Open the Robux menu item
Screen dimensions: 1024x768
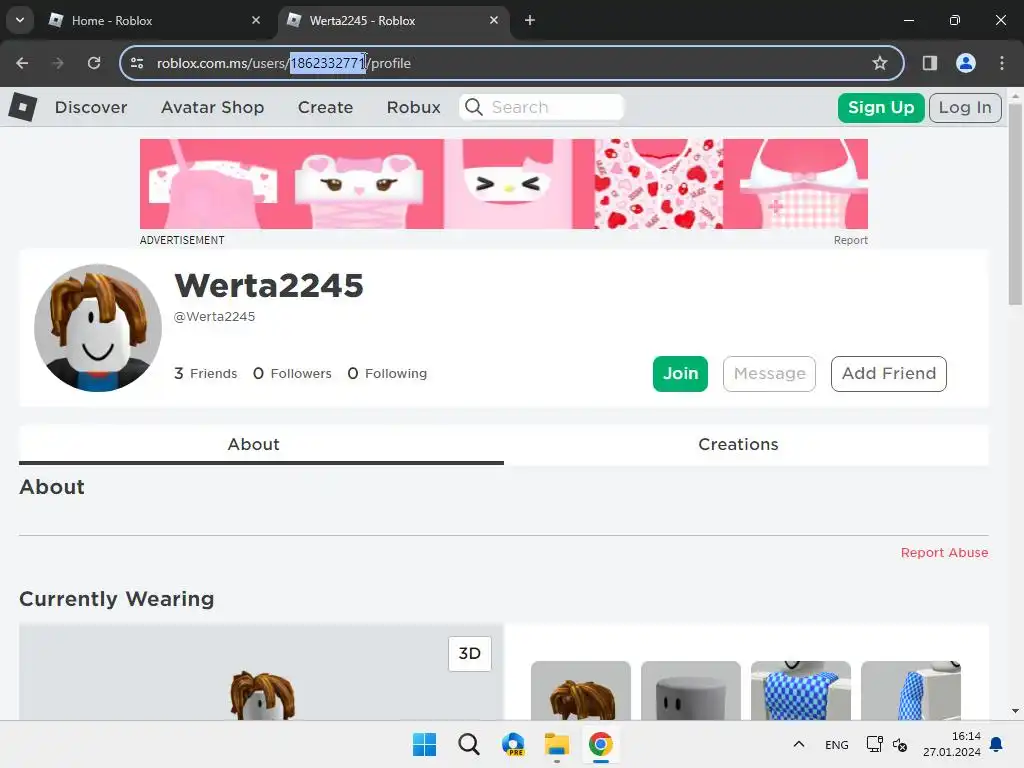(x=413, y=107)
